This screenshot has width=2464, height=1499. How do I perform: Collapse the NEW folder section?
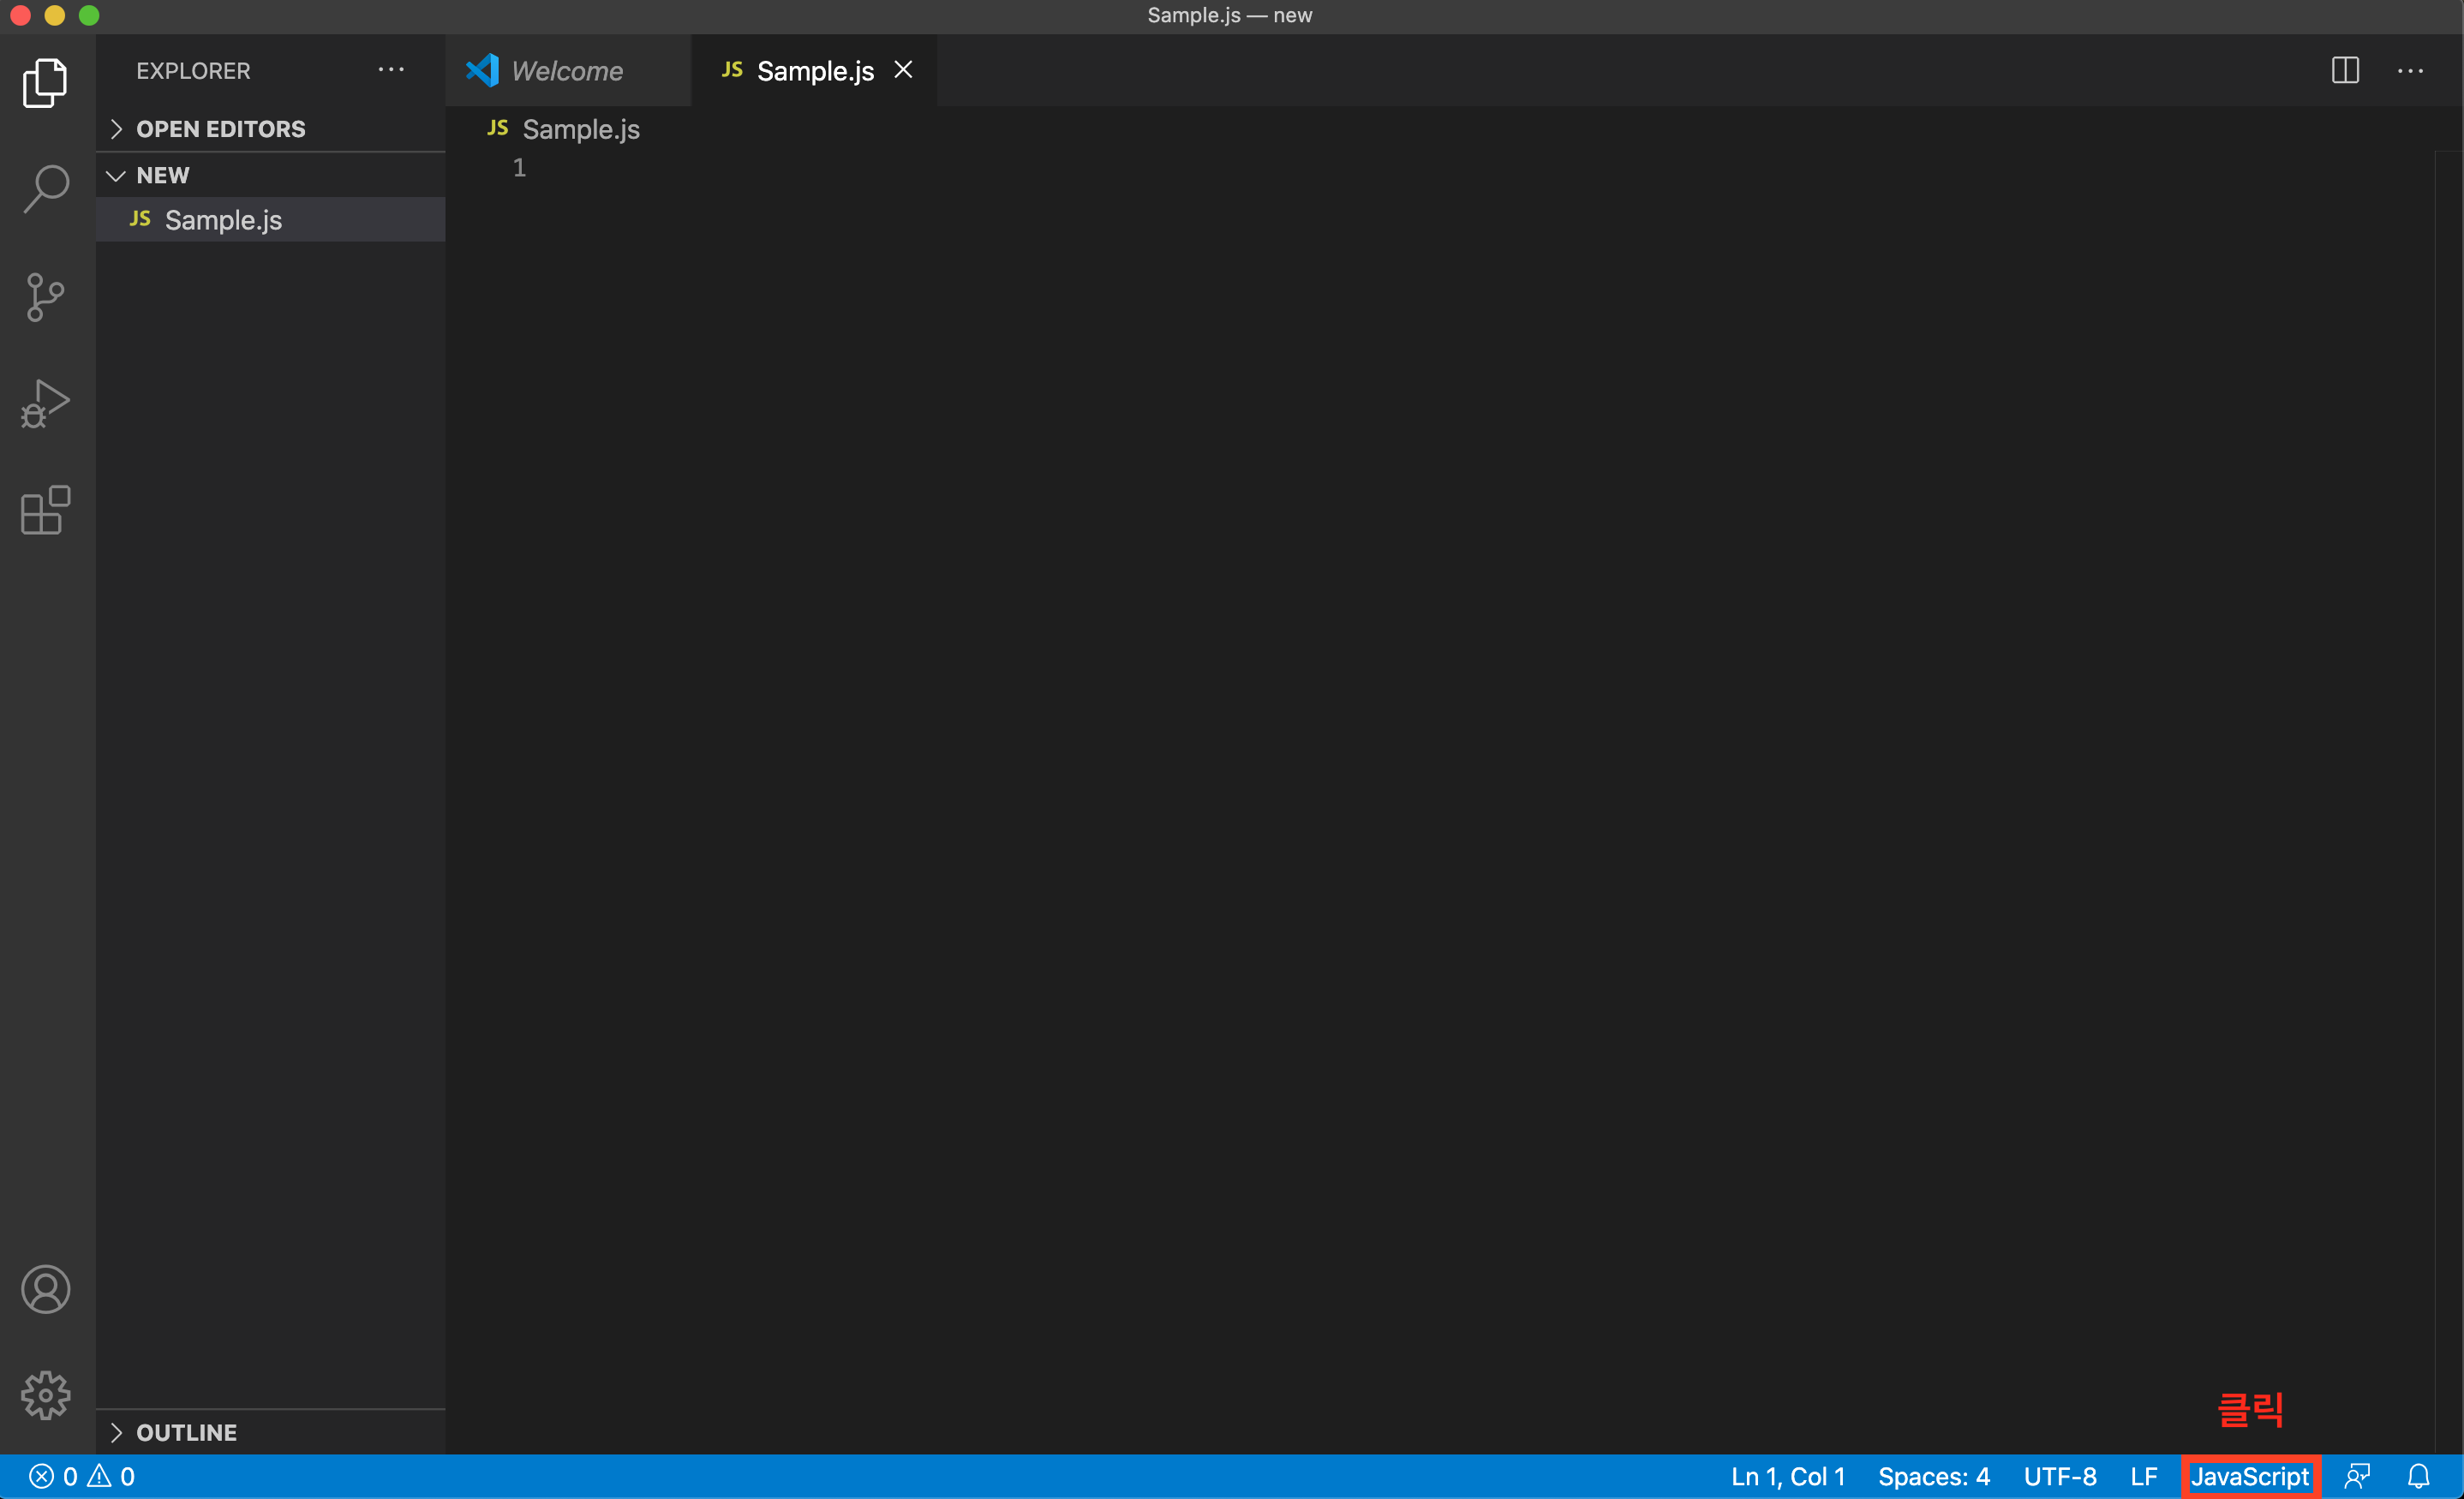(162, 175)
